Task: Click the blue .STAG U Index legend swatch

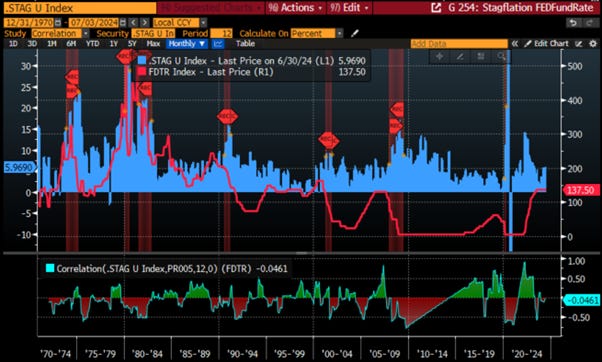Action: (x=142, y=61)
